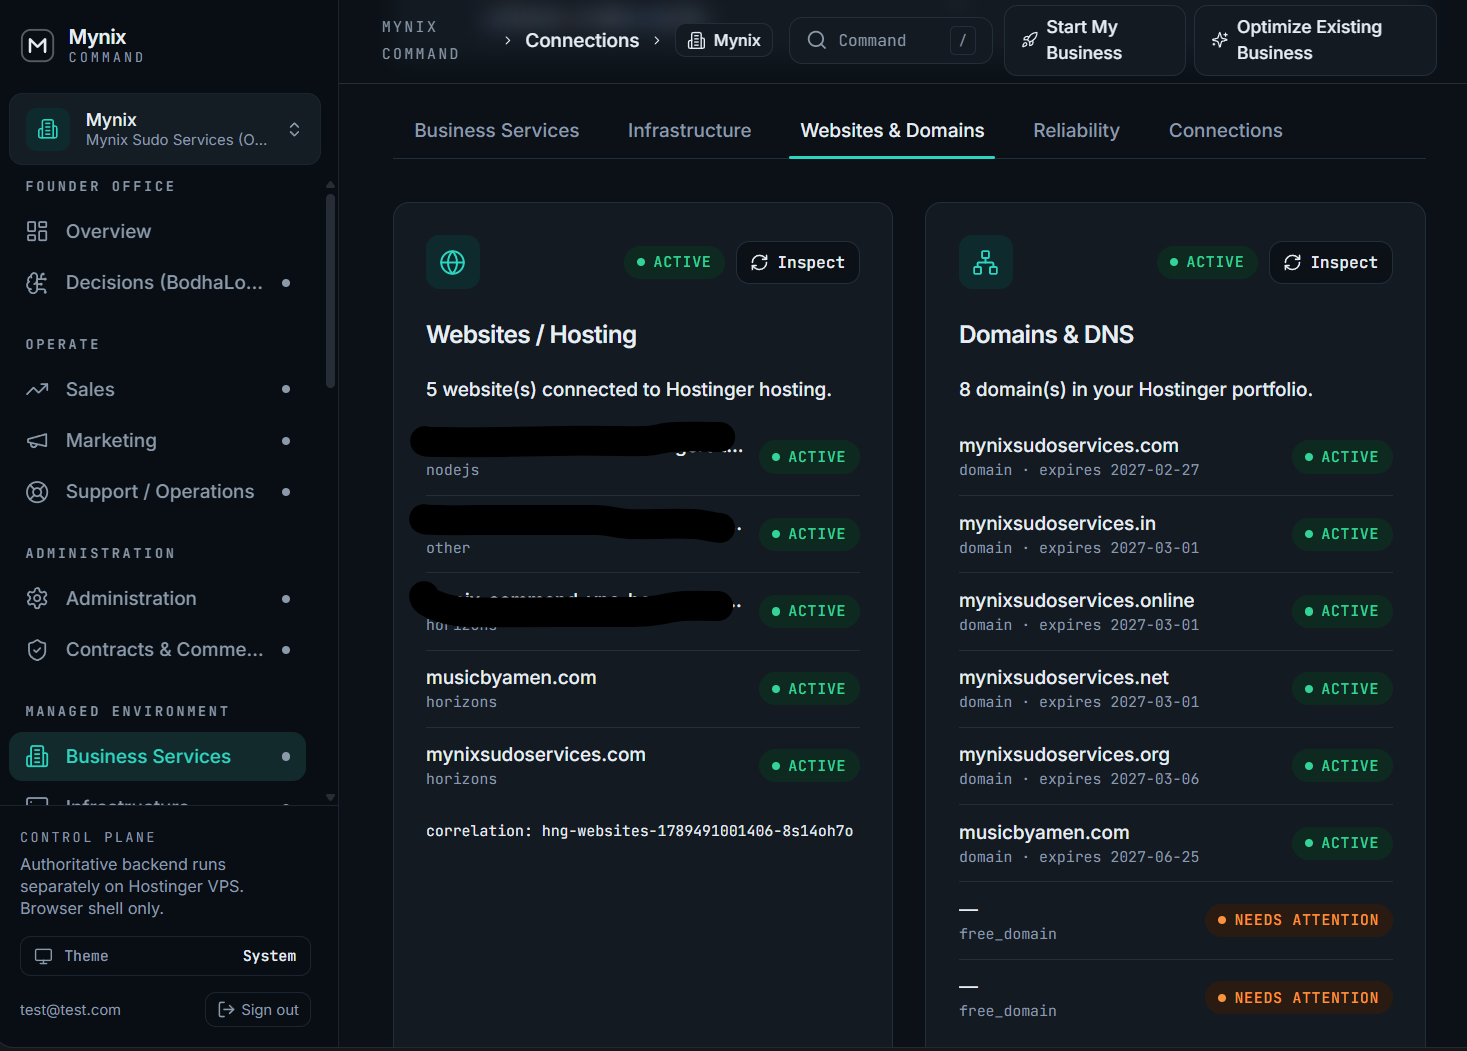
Task: Open Marketing sidebar item
Action: click(158, 441)
